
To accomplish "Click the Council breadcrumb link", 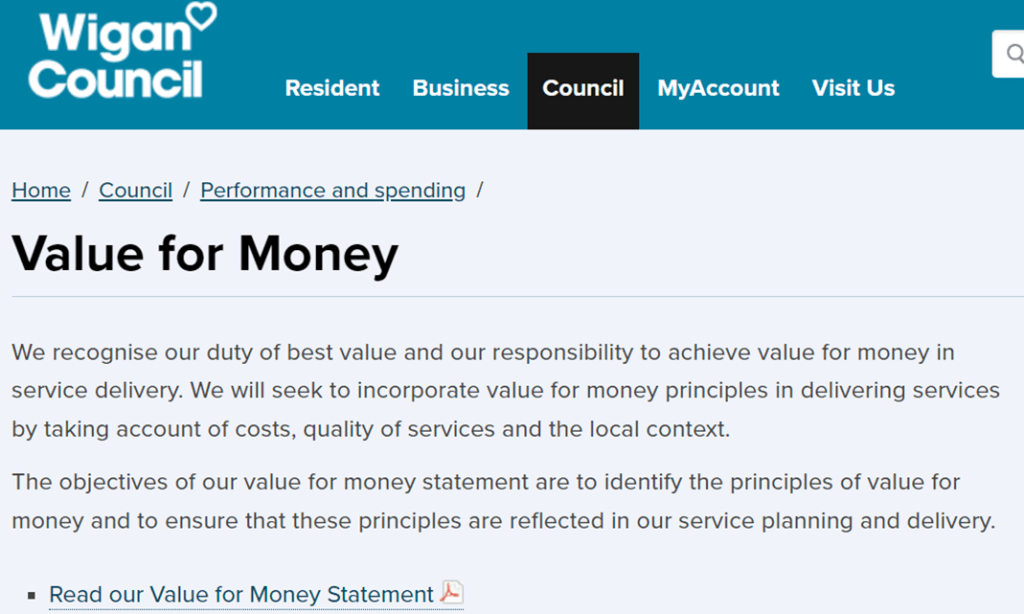I will 135,190.
